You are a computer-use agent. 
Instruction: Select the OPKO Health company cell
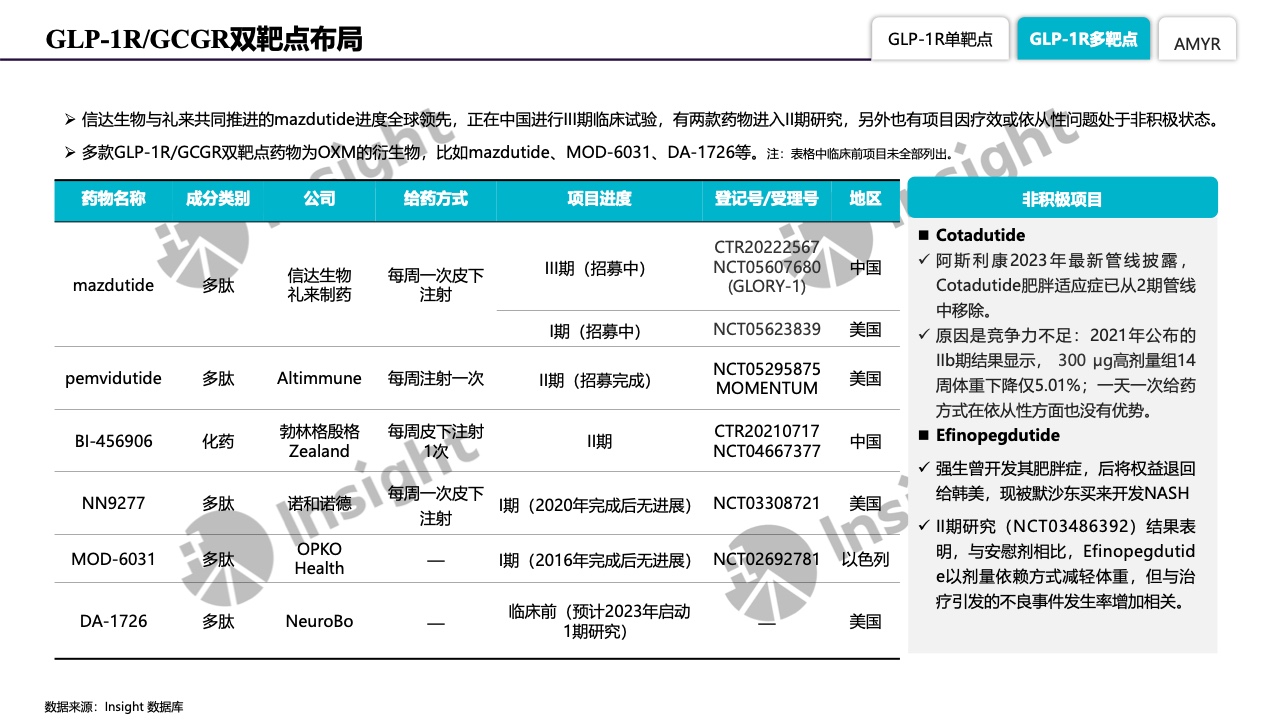tap(320, 558)
